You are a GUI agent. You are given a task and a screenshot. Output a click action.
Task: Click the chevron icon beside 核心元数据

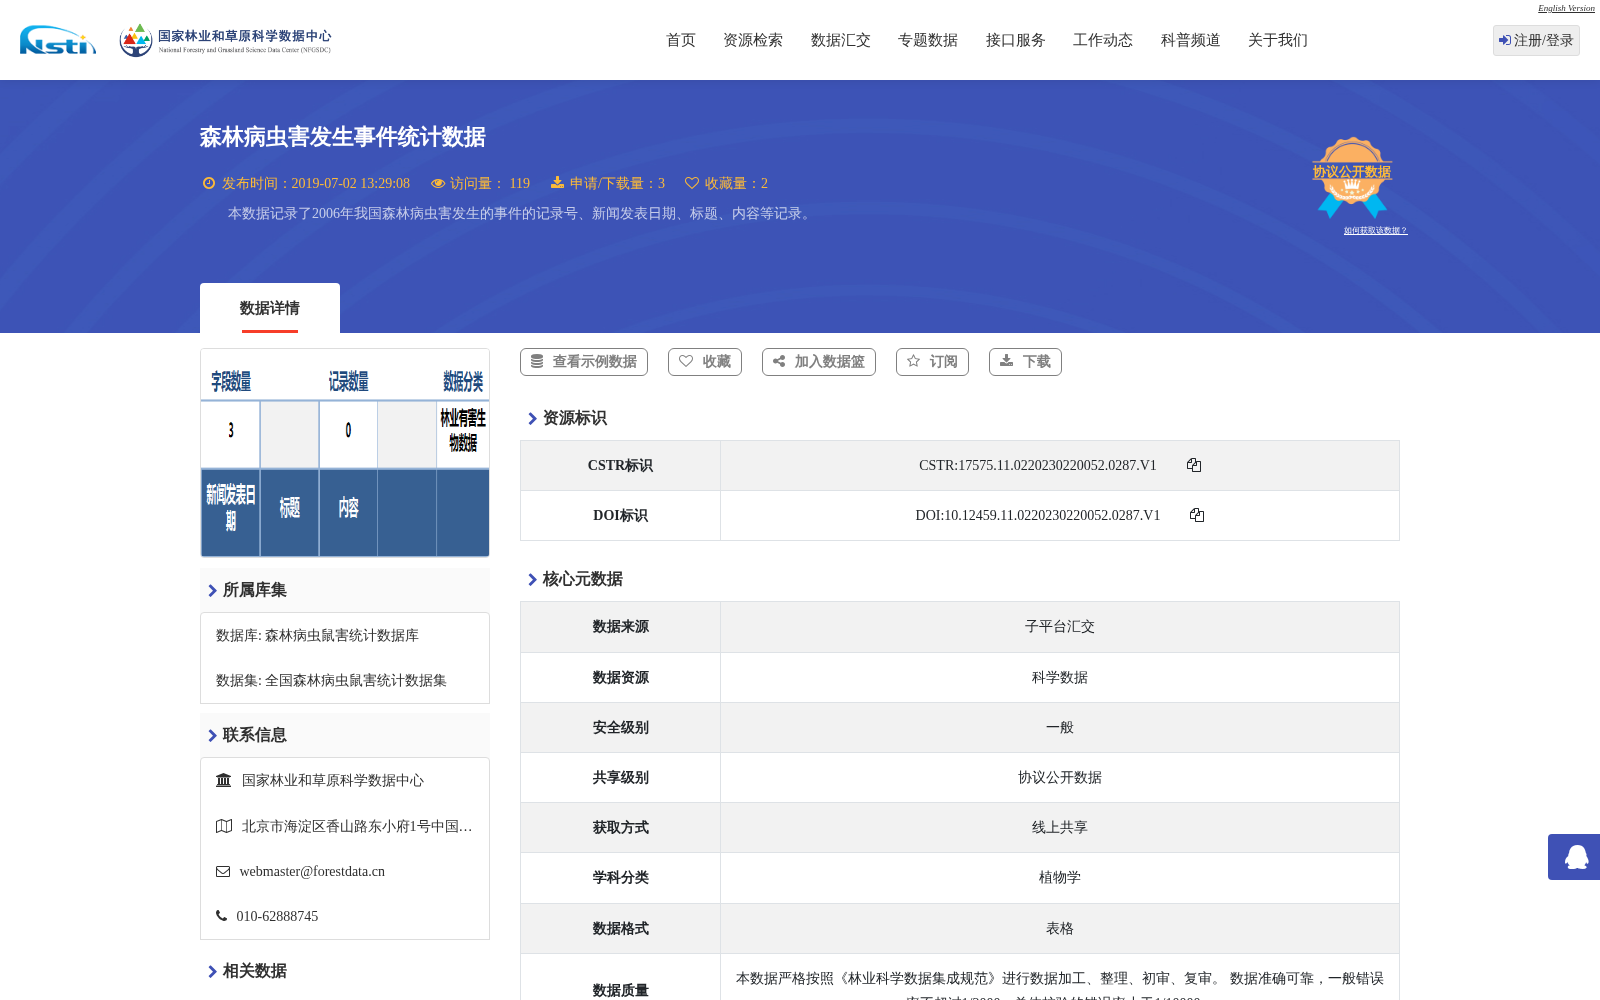tap(532, 579)
